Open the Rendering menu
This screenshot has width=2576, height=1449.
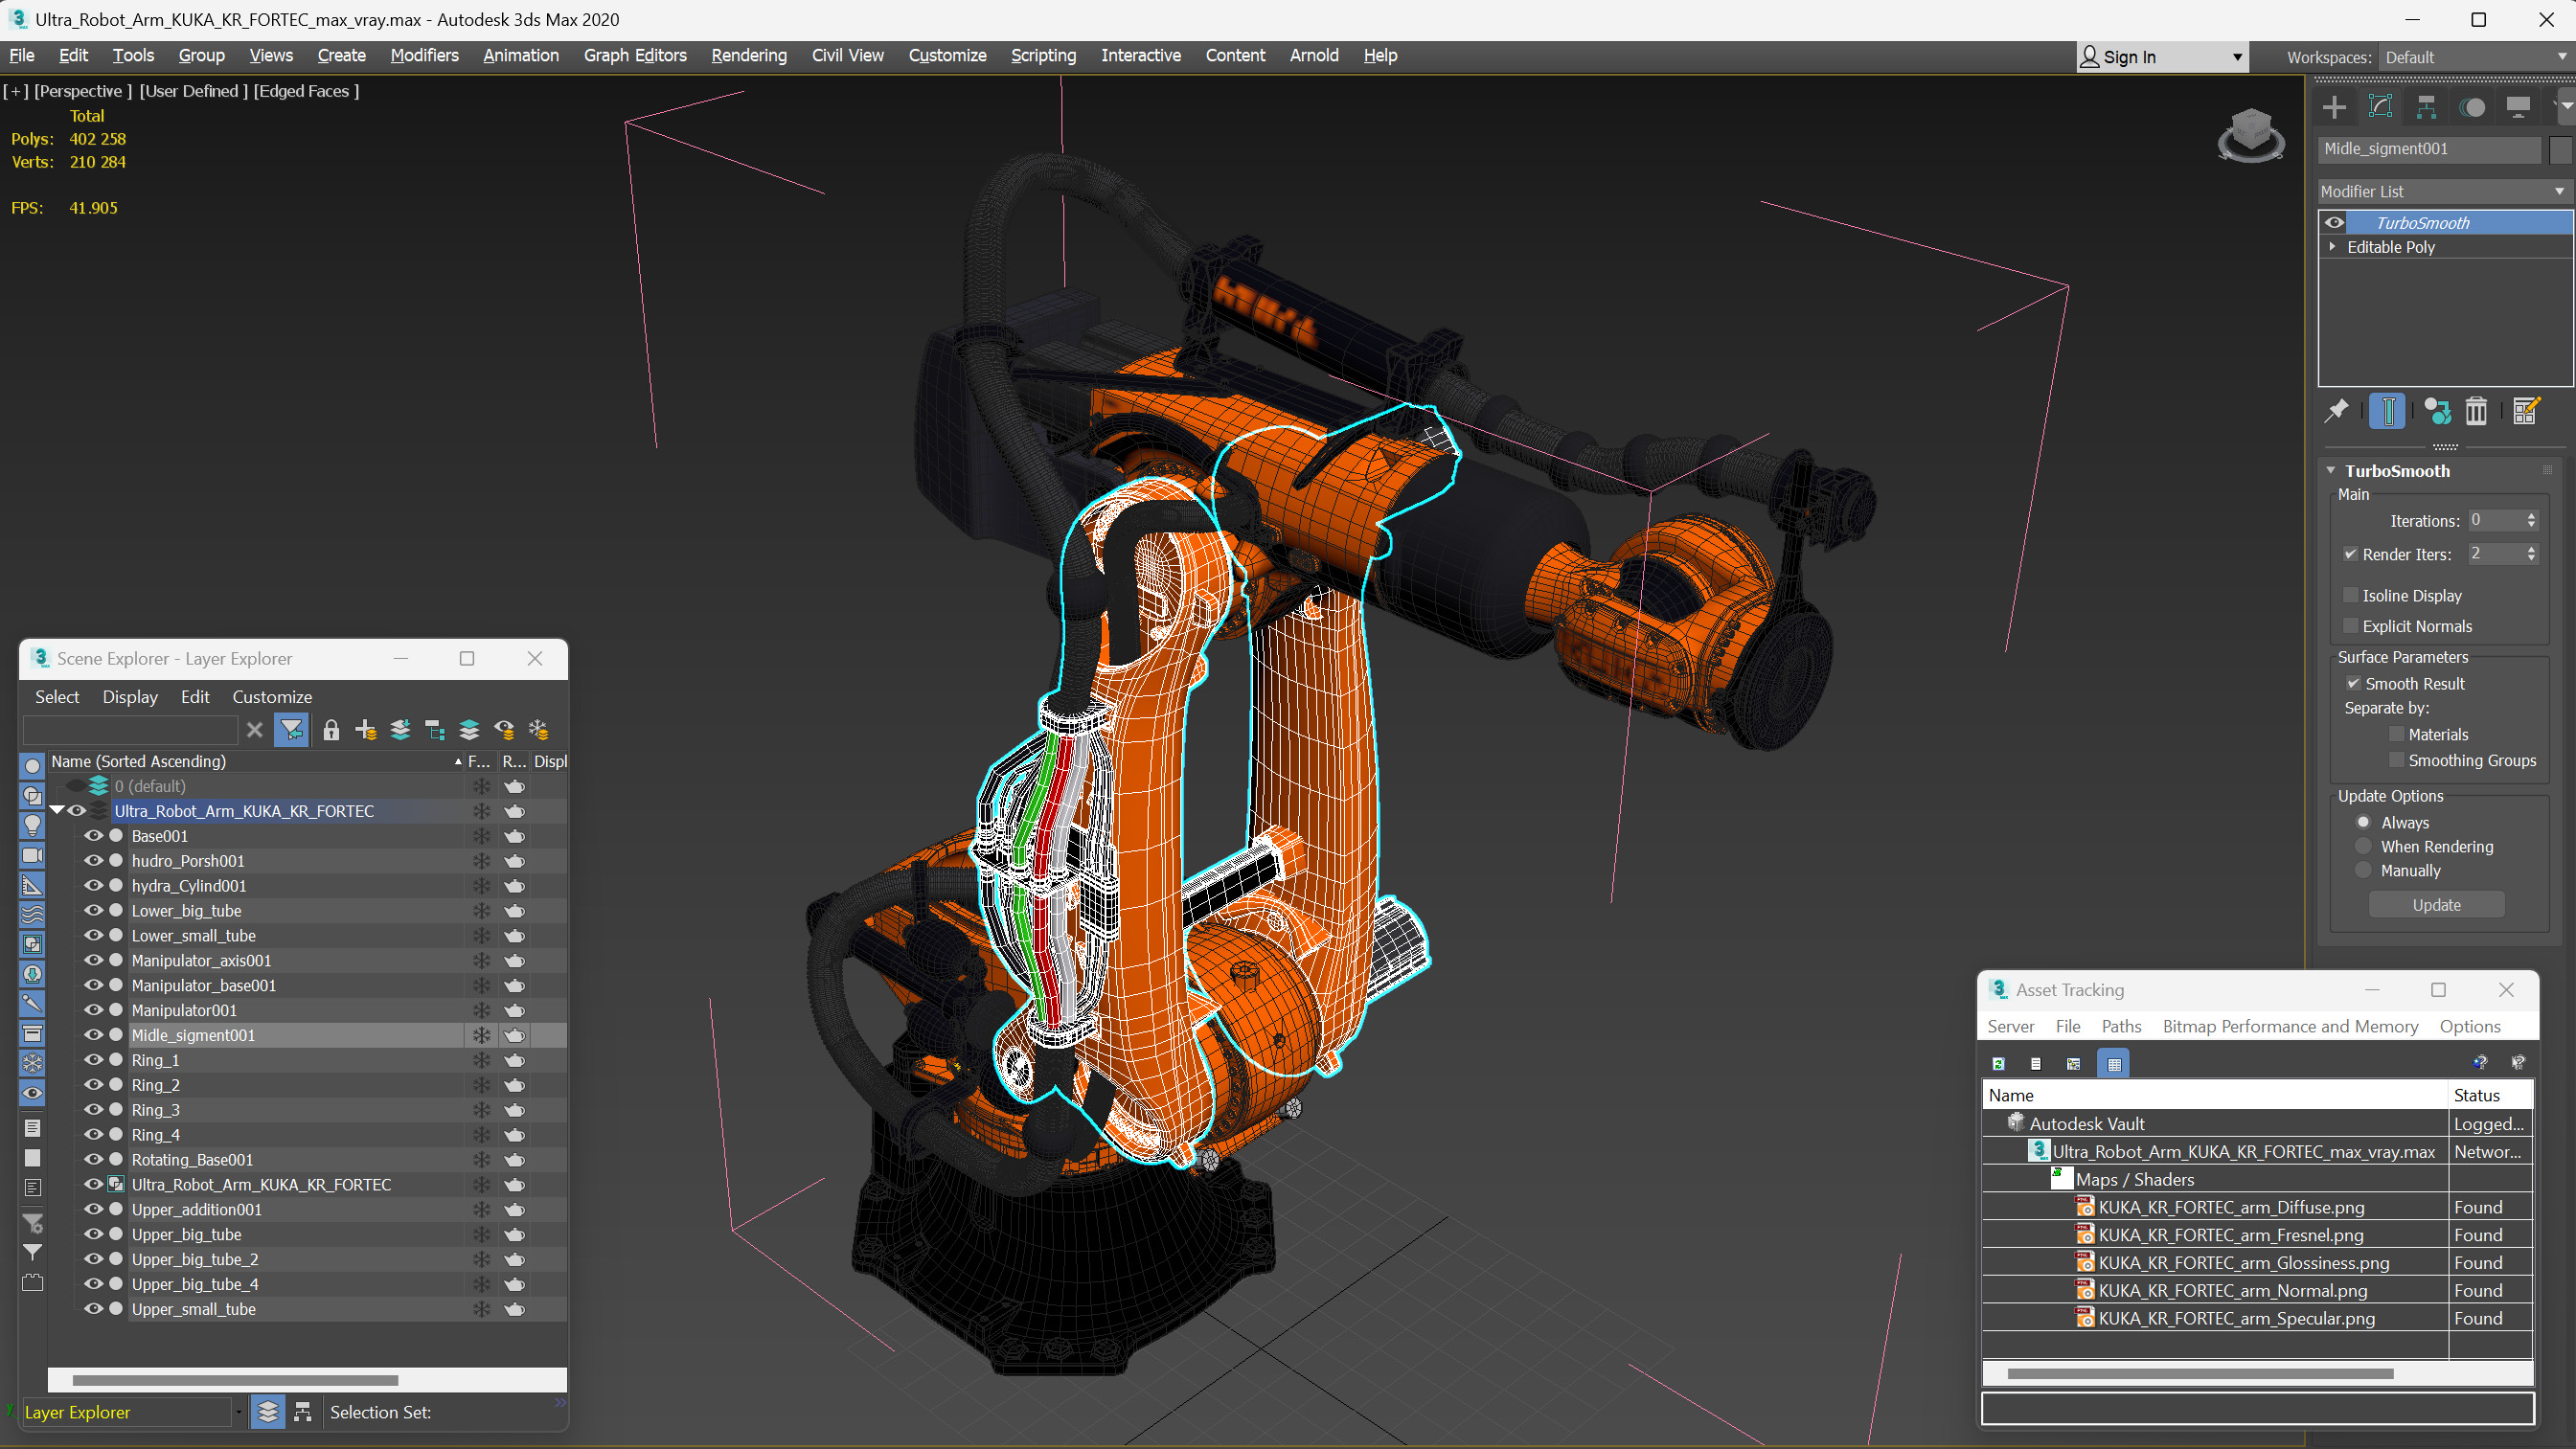(749, 55)
